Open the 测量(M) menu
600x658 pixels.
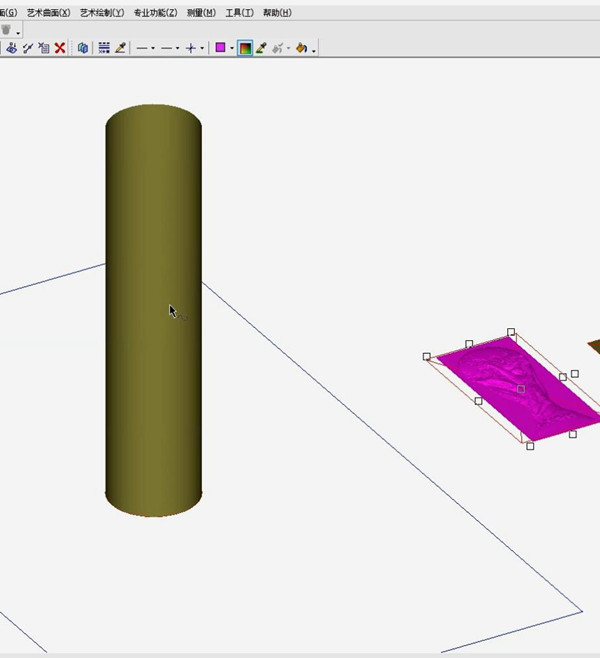(201, 13)
